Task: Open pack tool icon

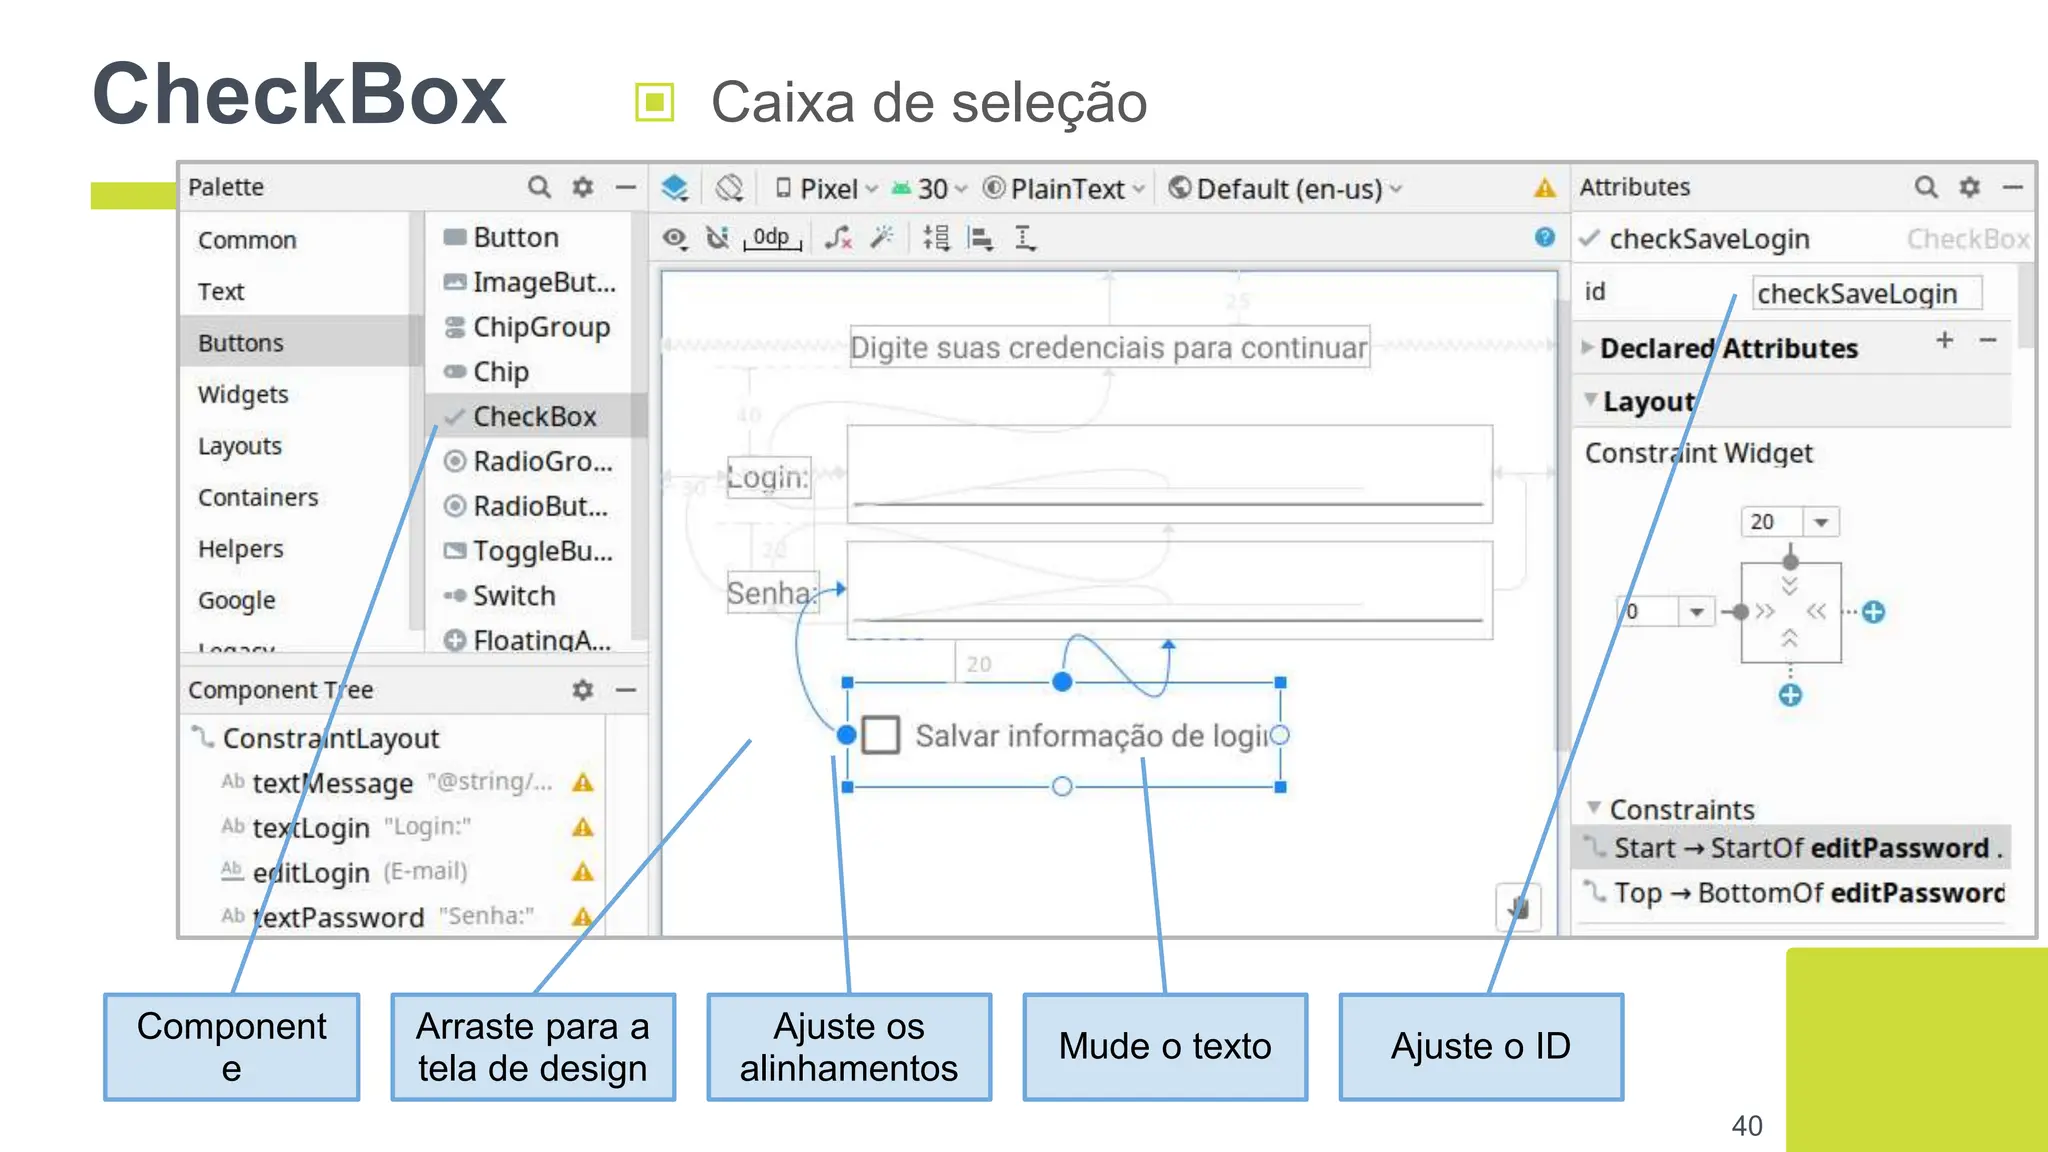Action: 937,238
